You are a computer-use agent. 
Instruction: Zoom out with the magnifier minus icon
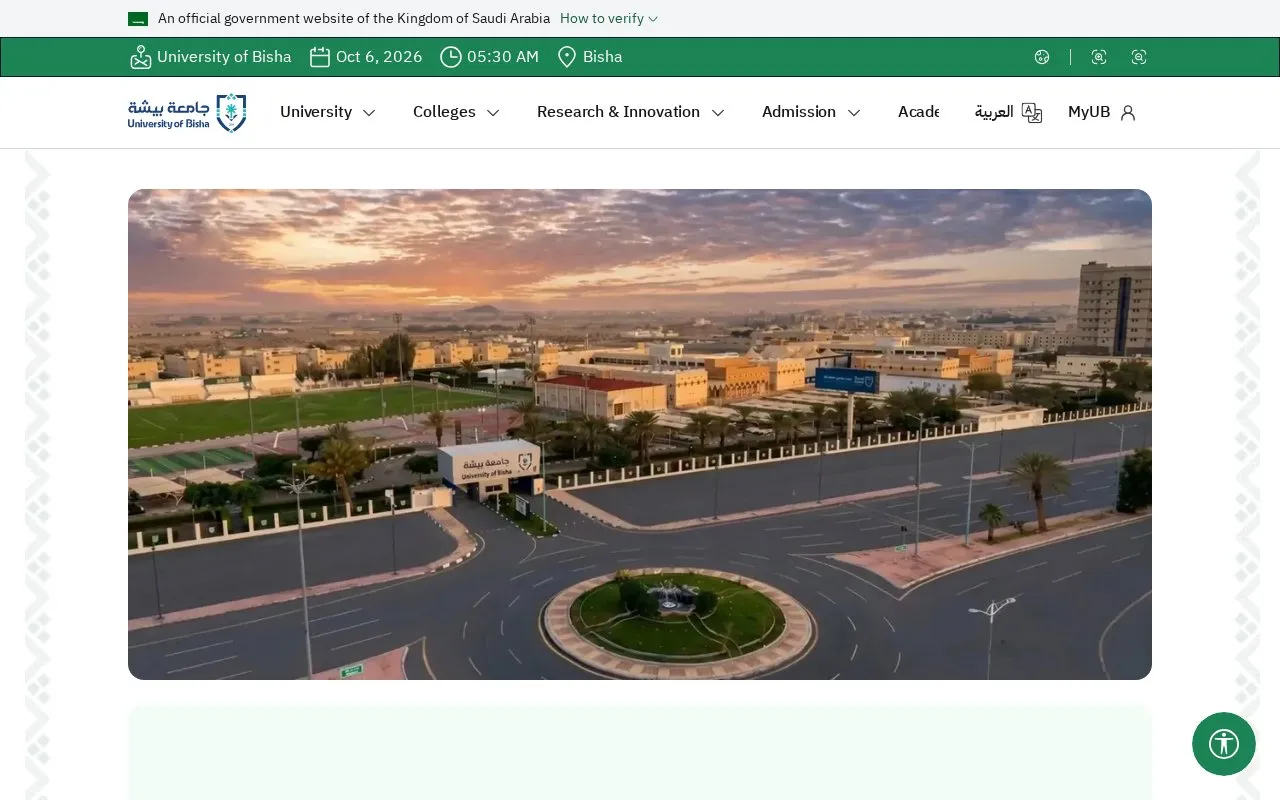tap(1139, 57)
